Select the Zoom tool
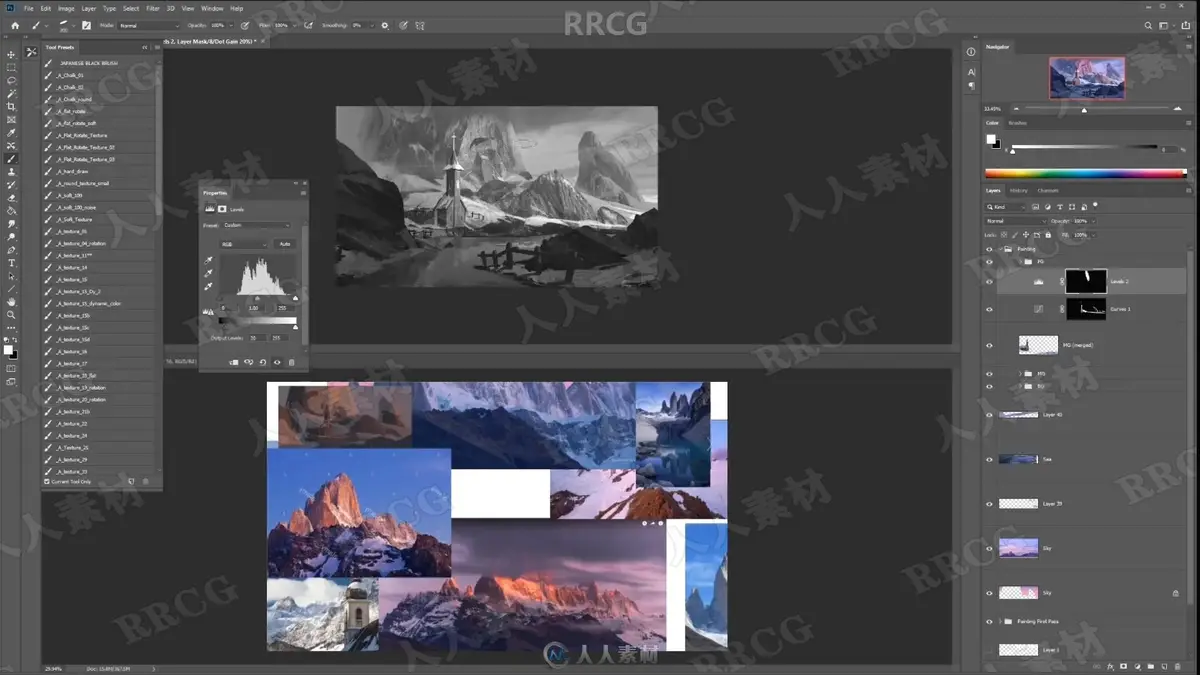The height and width of the screenshot is (675, 1200). (12, 315)
